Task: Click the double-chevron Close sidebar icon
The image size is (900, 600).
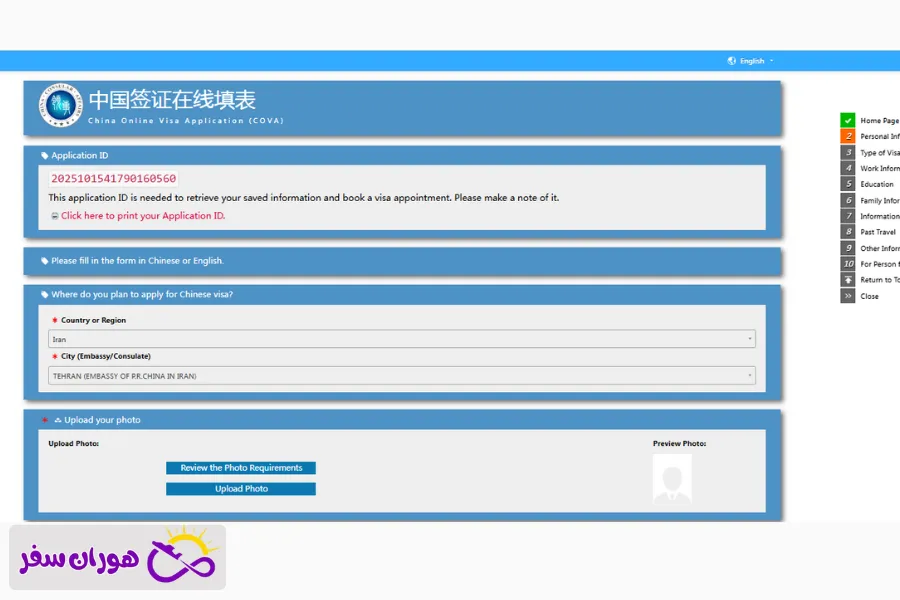Action: [x=848, y=296]
